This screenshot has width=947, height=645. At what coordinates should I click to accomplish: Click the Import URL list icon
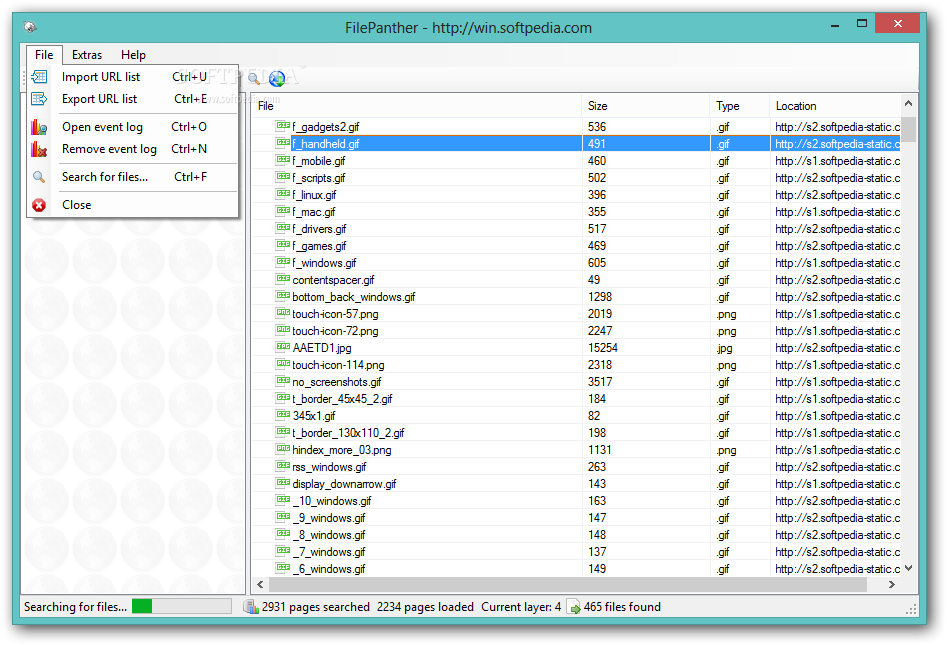[39, 77]
